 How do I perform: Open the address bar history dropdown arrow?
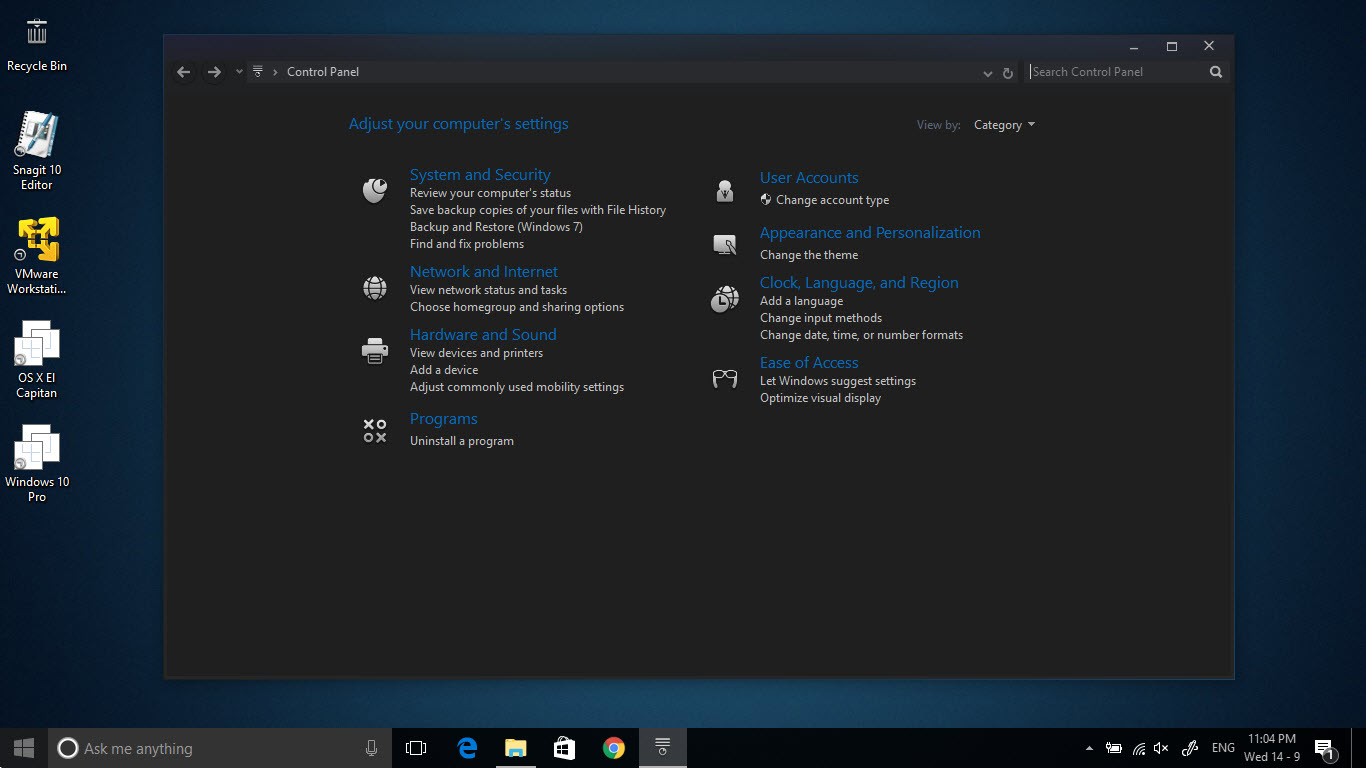988,71
